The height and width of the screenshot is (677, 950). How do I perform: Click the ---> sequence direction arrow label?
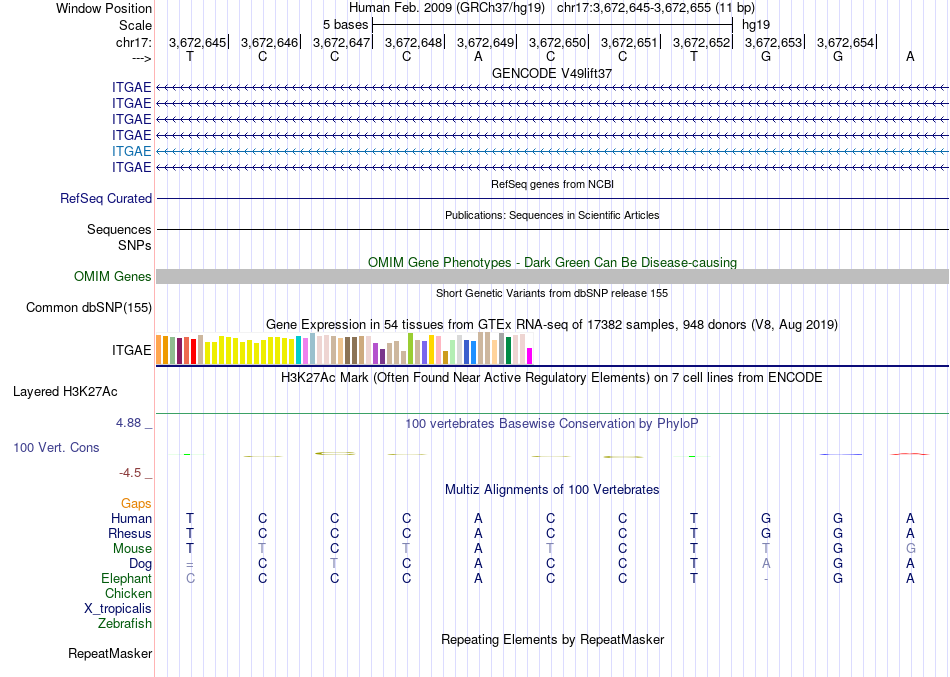(141, 58)
